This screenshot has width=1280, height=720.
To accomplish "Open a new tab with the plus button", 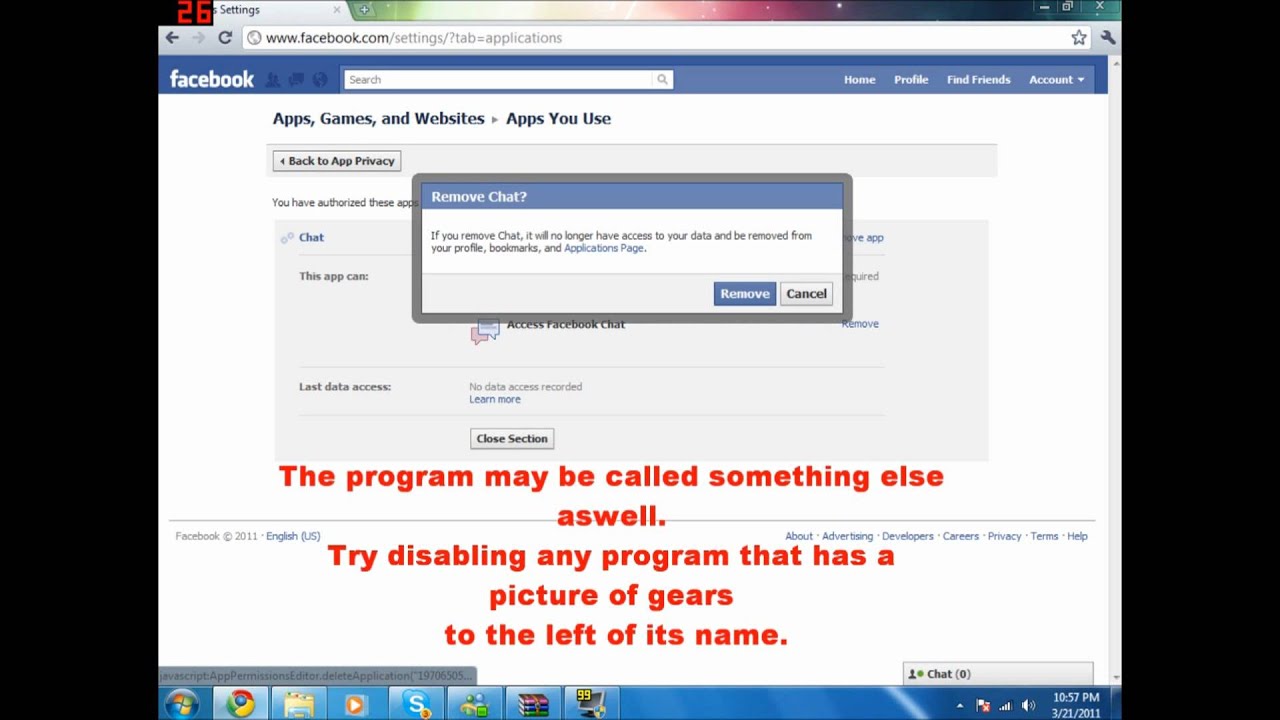I will tap(364, 10).
